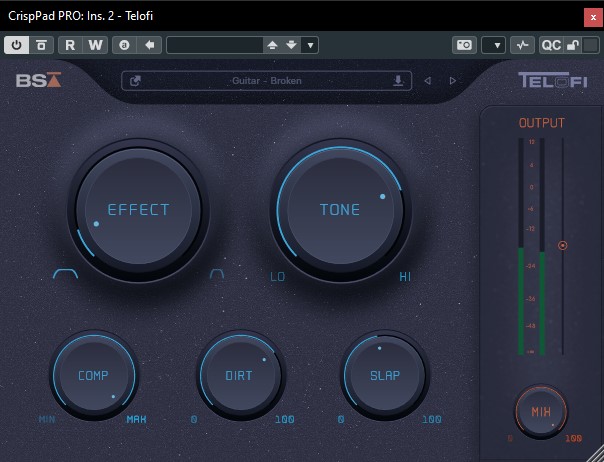Click the MAX label under Comp
Screen dimensions: 604x462
click(136, 419)
